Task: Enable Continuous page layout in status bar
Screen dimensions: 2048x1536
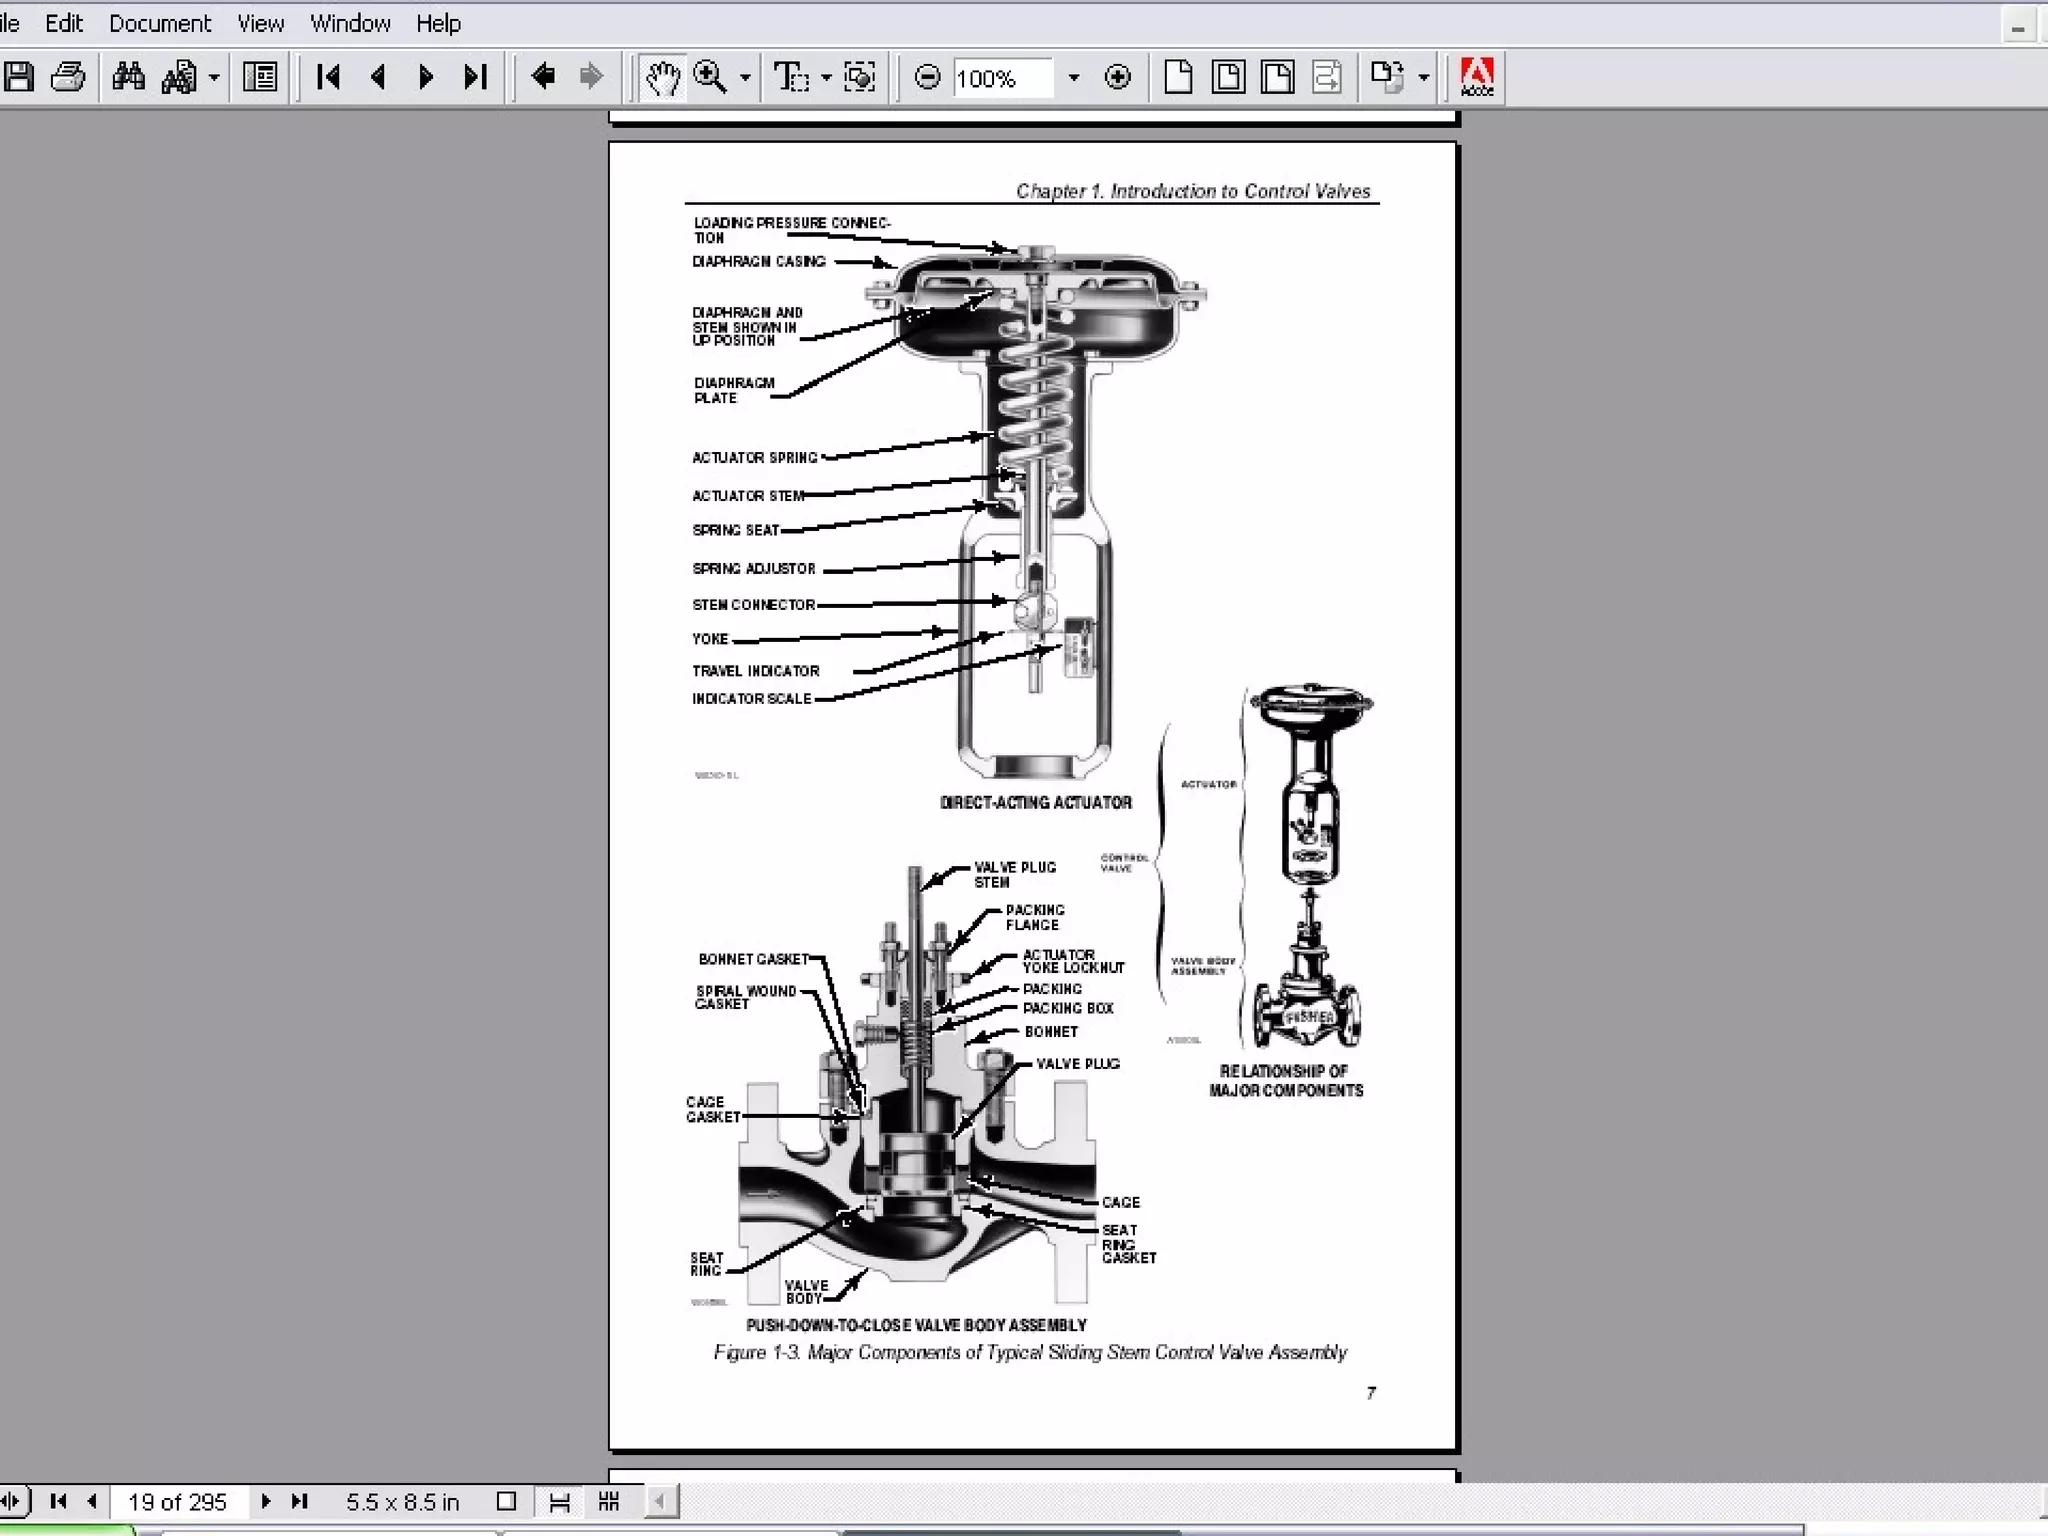Action: coord(559,1501)
